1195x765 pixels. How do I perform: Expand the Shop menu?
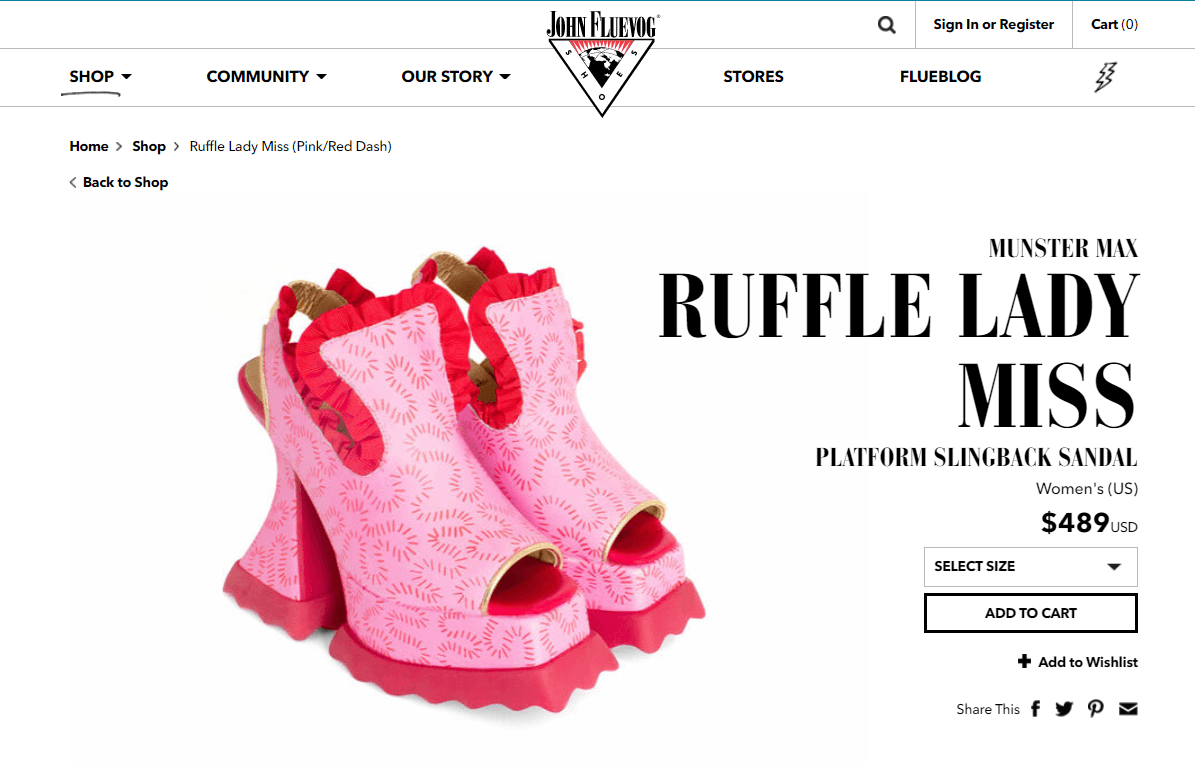[100, 76]
